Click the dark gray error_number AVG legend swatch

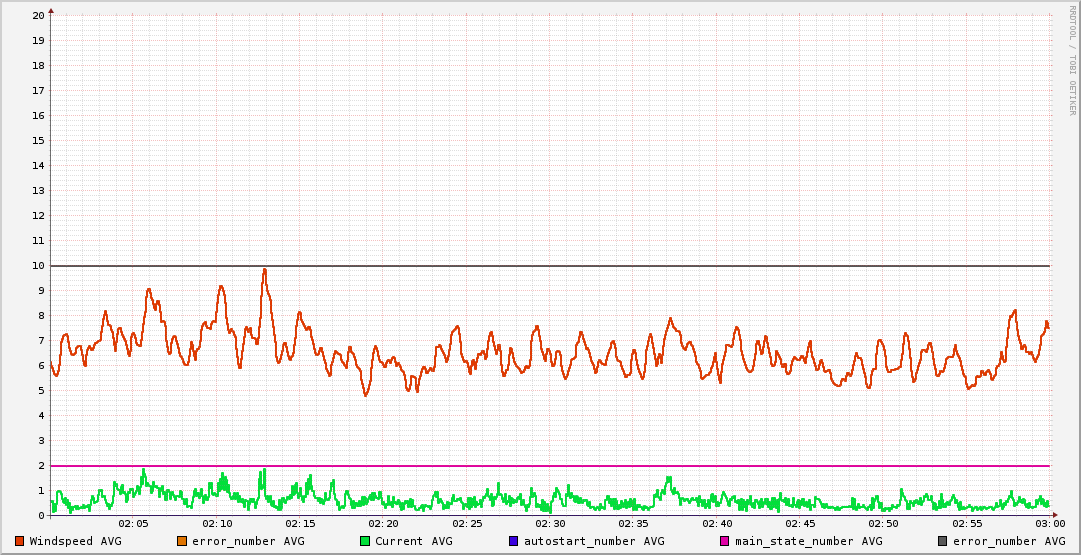coord(943,541)
